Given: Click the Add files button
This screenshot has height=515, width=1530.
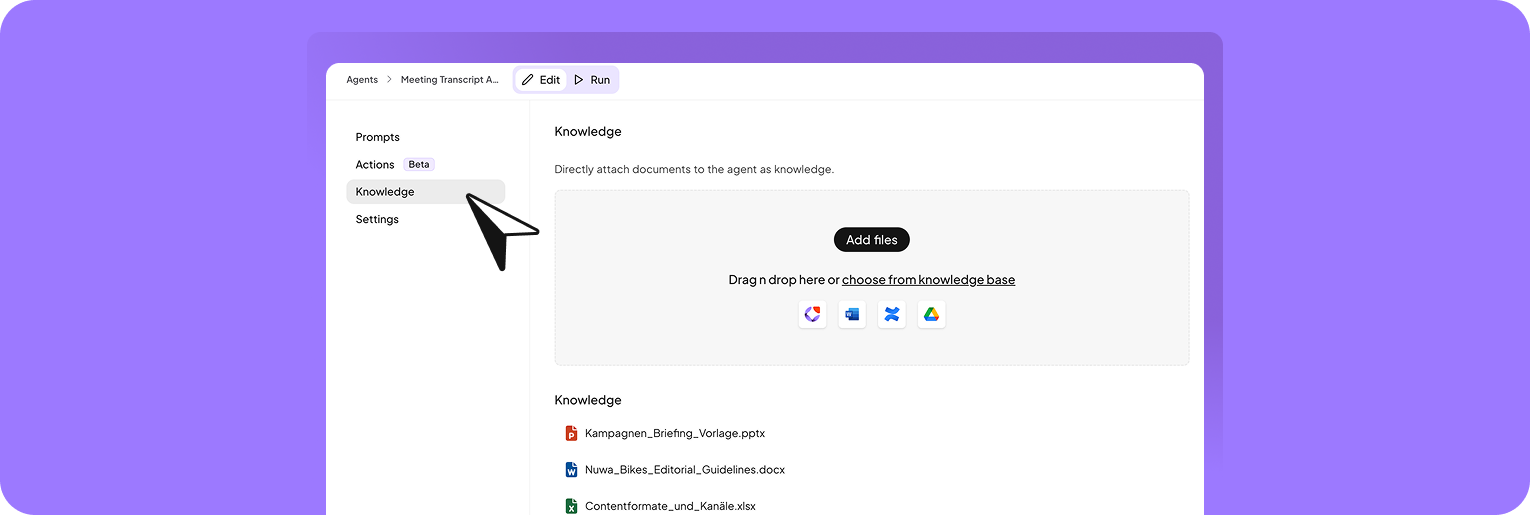Looking at the screenshot, I should pyautogui.click(x=872, y=240).
